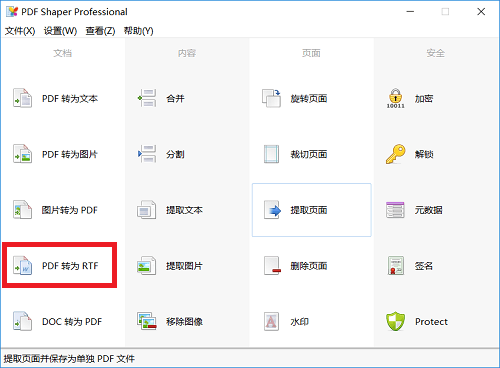Viewport: 500px width, 368px height.
Task: Choose the PDF 转为文本 label
Action: tap(70, 99)
